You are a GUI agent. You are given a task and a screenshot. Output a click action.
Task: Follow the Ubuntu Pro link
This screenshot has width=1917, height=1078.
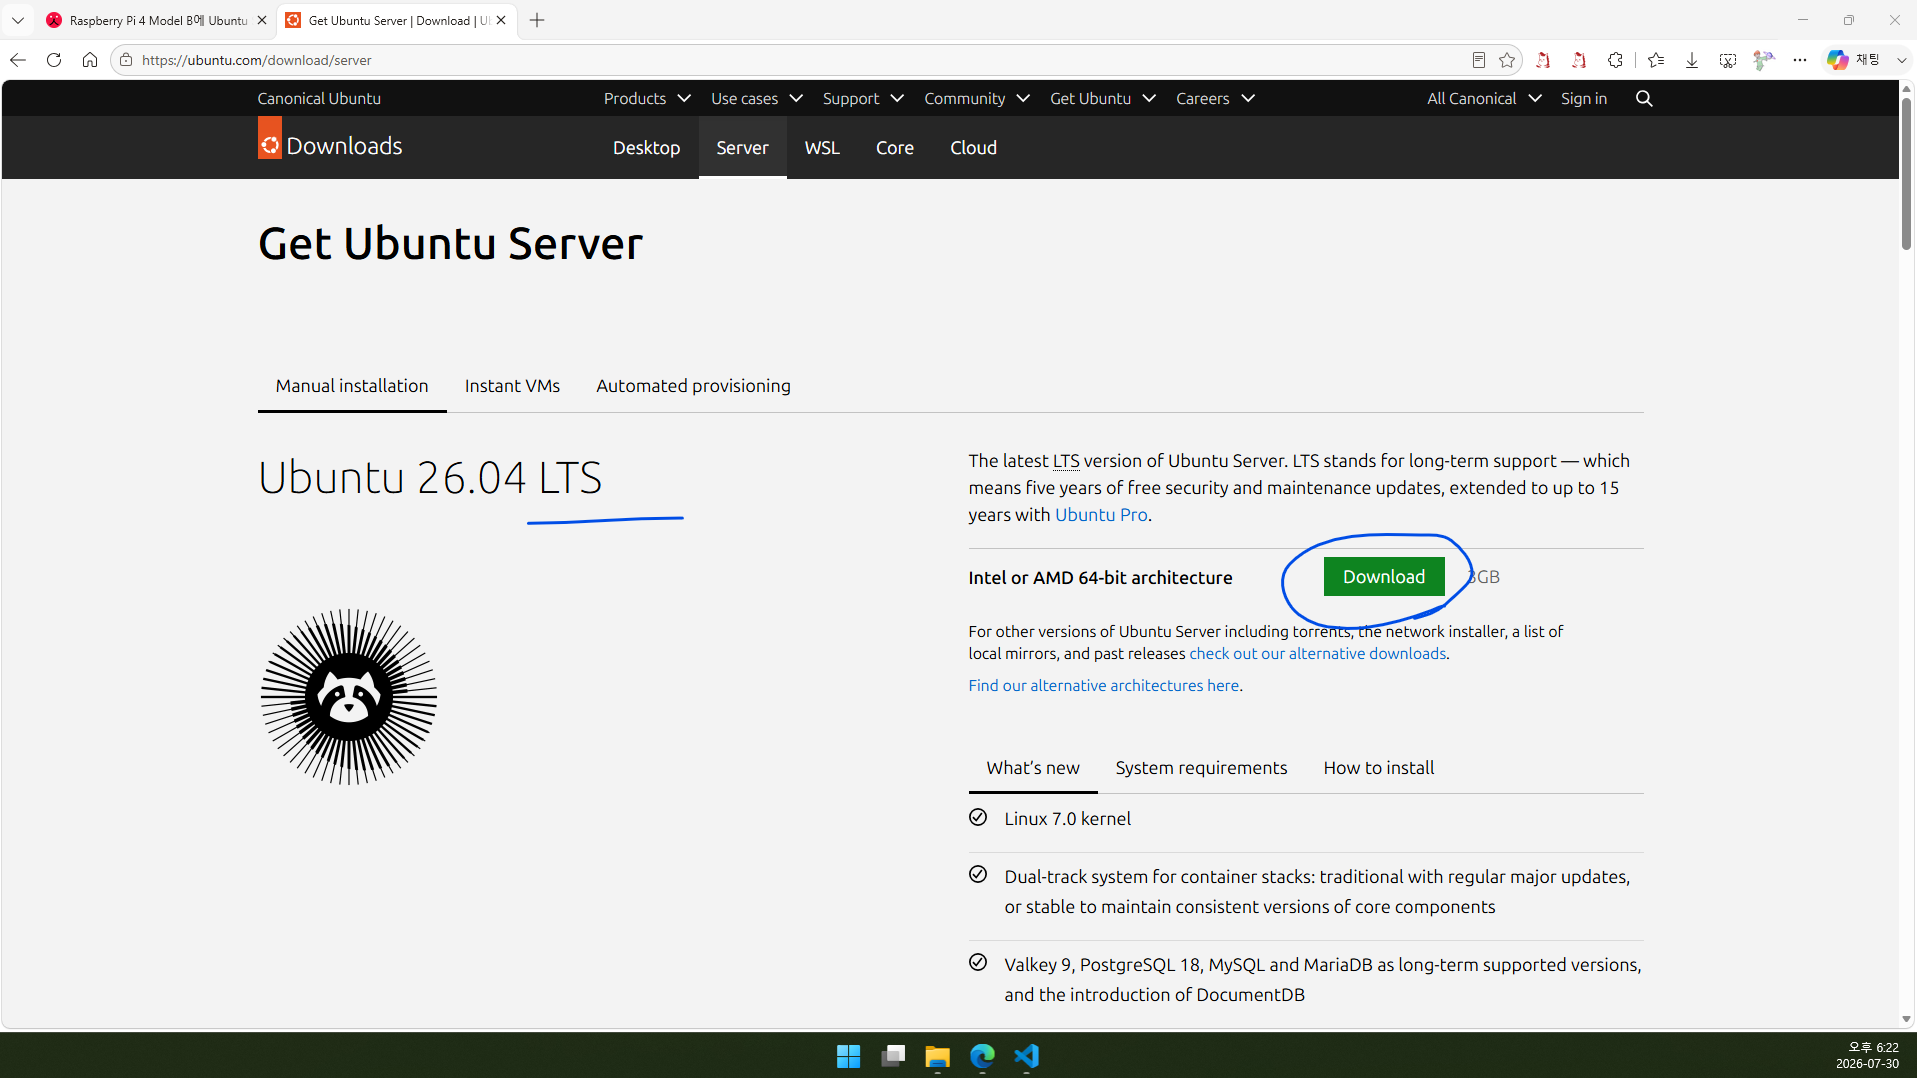[1101, 514]
